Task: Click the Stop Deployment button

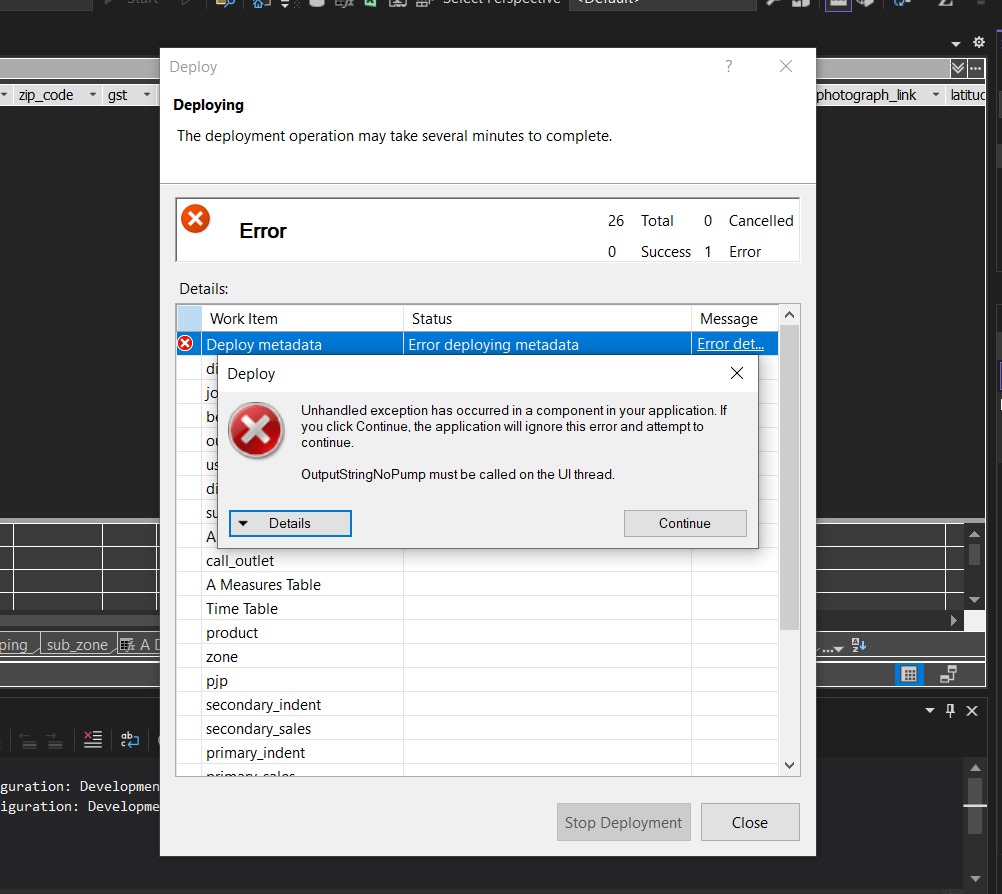Action: [x=623, y=822]
